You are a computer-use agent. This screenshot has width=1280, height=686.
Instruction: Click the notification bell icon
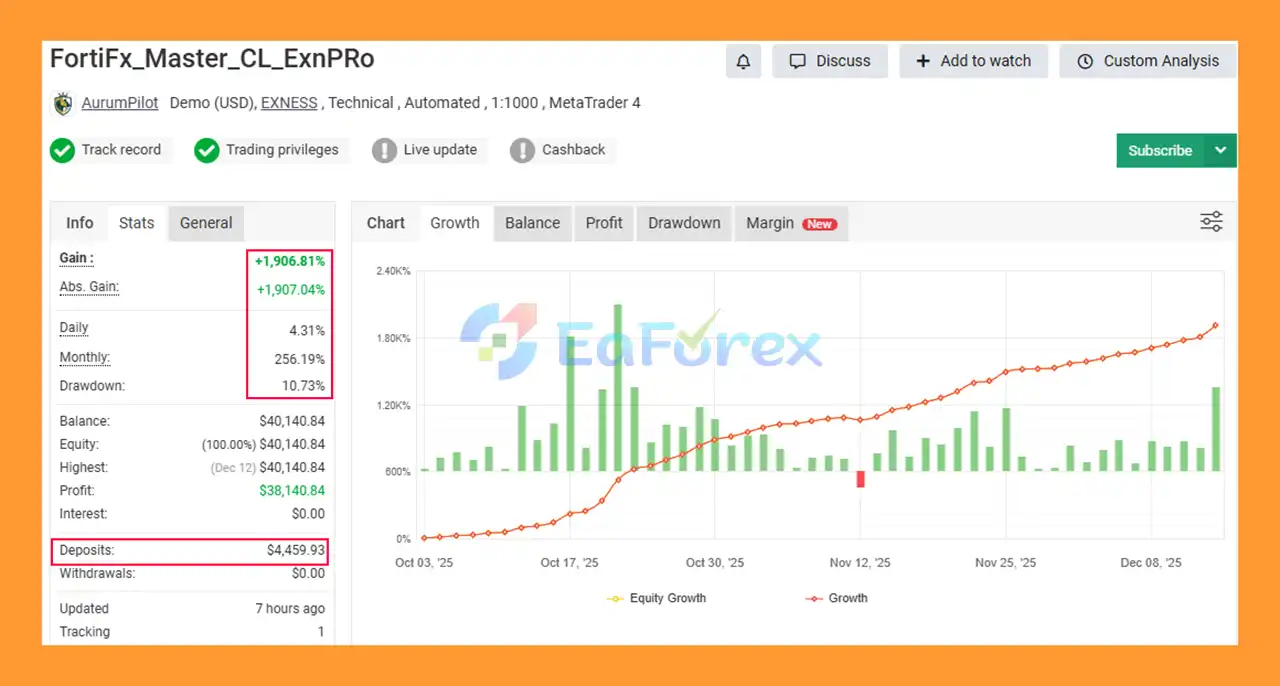(x=743, y=61)
